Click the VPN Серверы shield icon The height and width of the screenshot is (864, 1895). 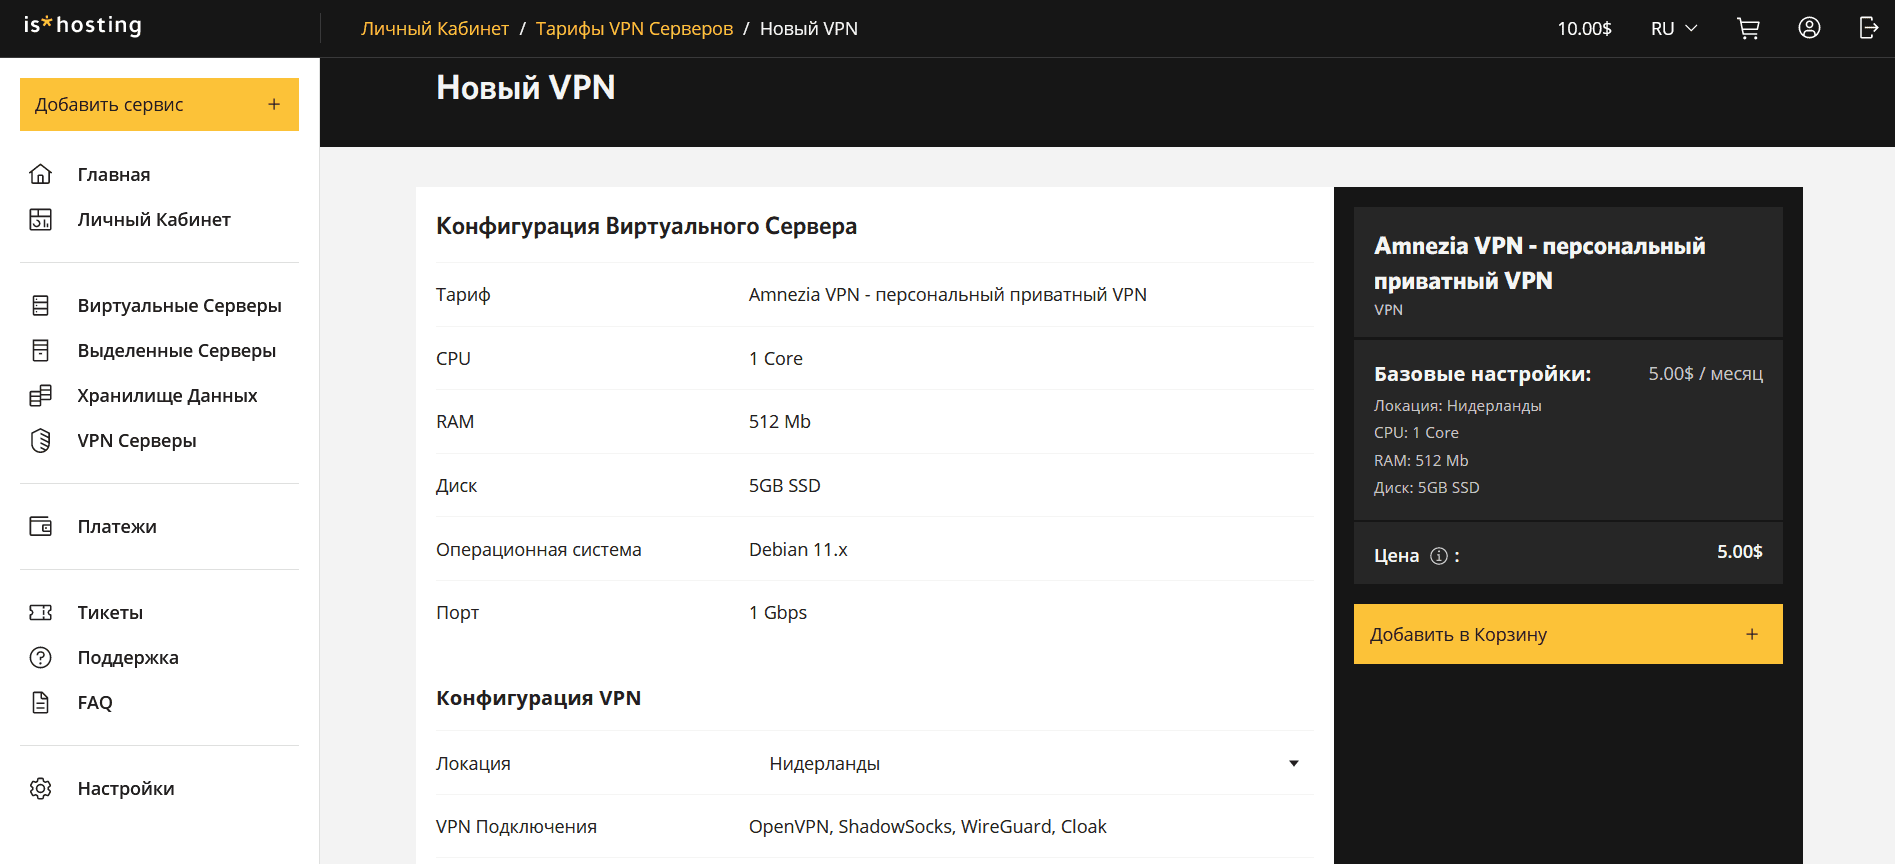41,441
